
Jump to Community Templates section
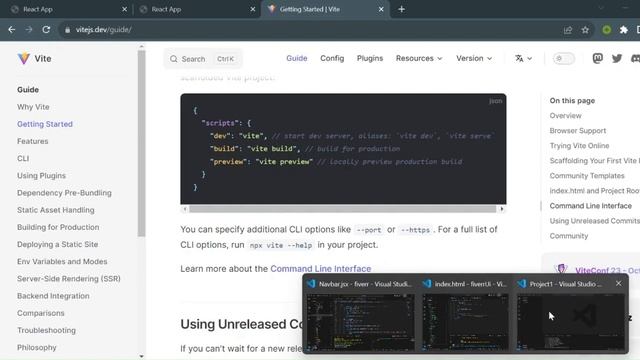pos(587,176)
